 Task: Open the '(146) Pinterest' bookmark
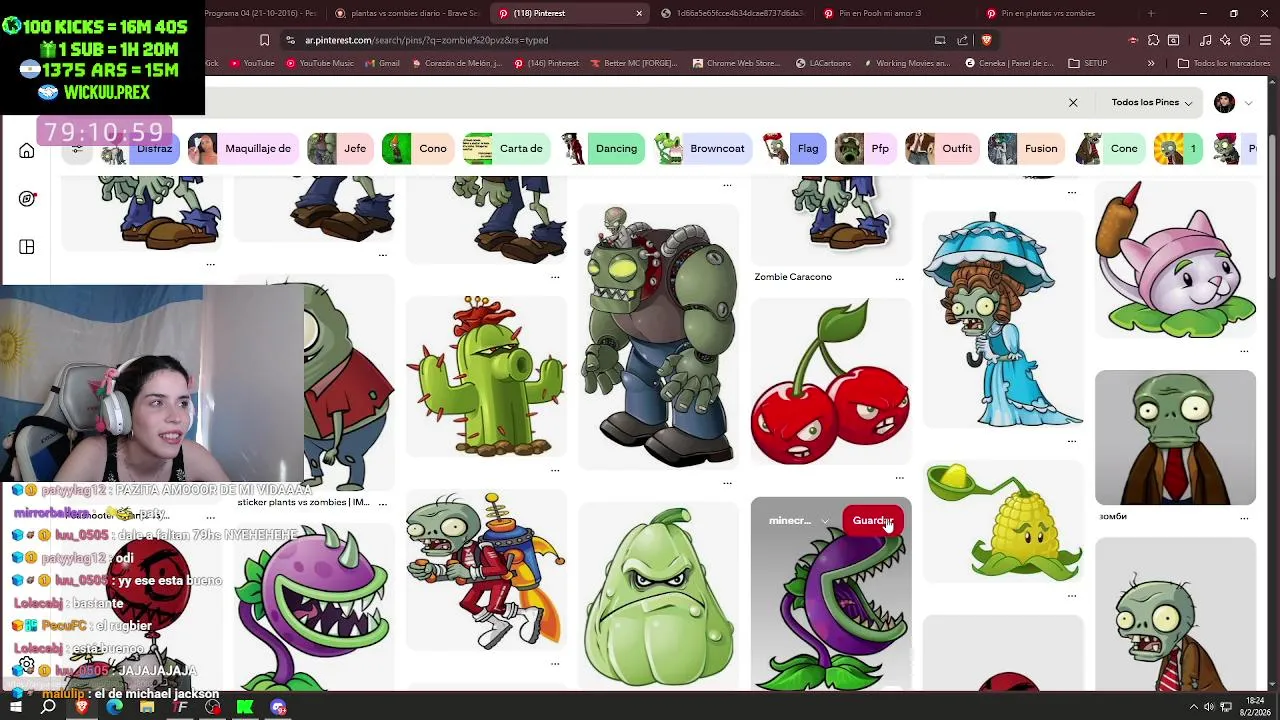(x=546, y=63)
